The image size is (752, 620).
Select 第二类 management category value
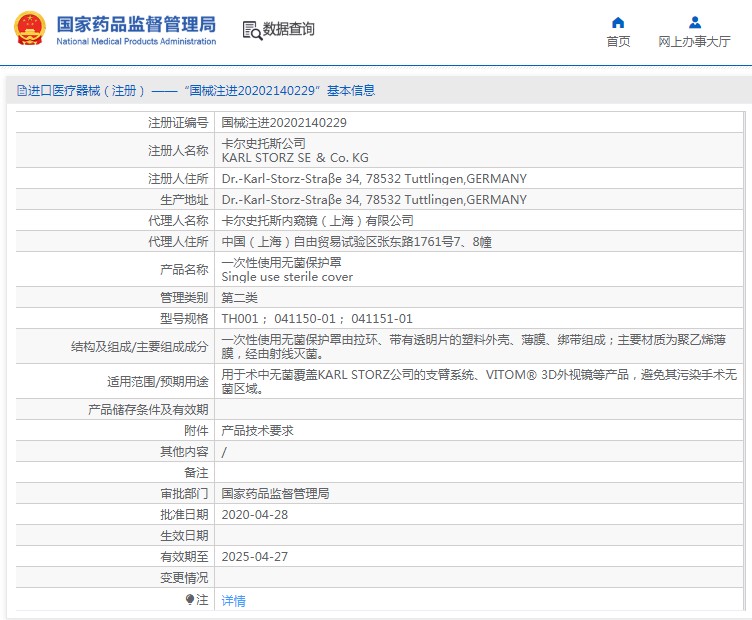point(239,298)
